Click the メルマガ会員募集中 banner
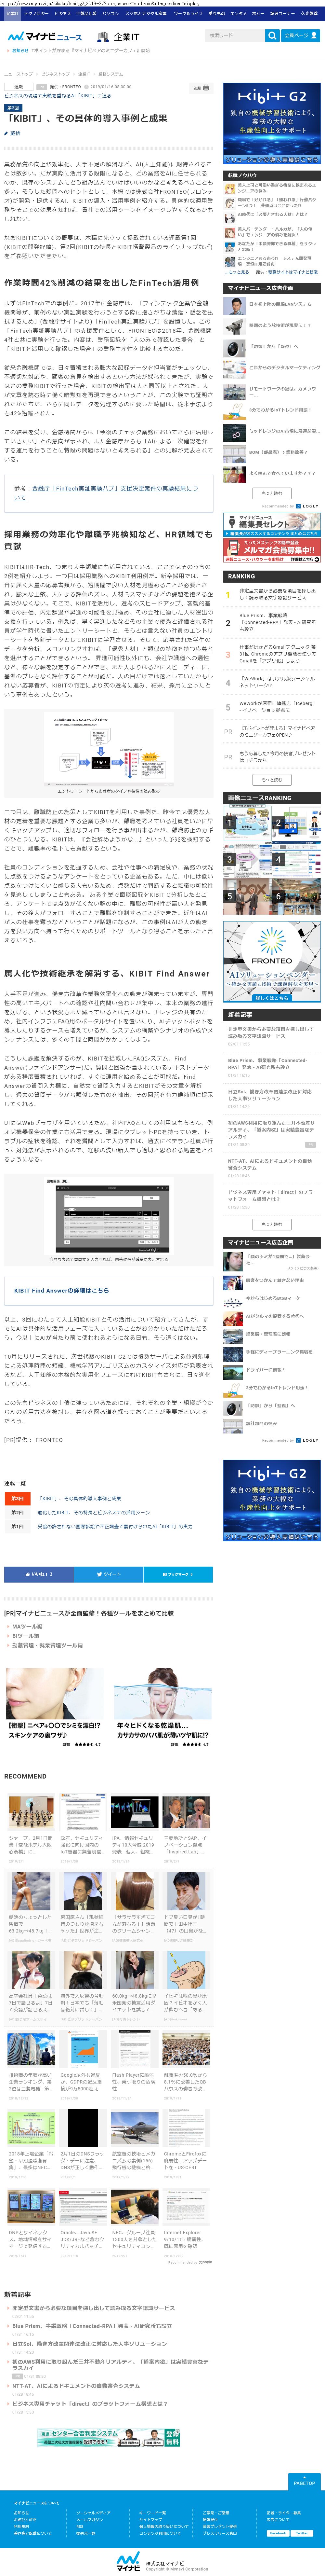 [272, 550]
